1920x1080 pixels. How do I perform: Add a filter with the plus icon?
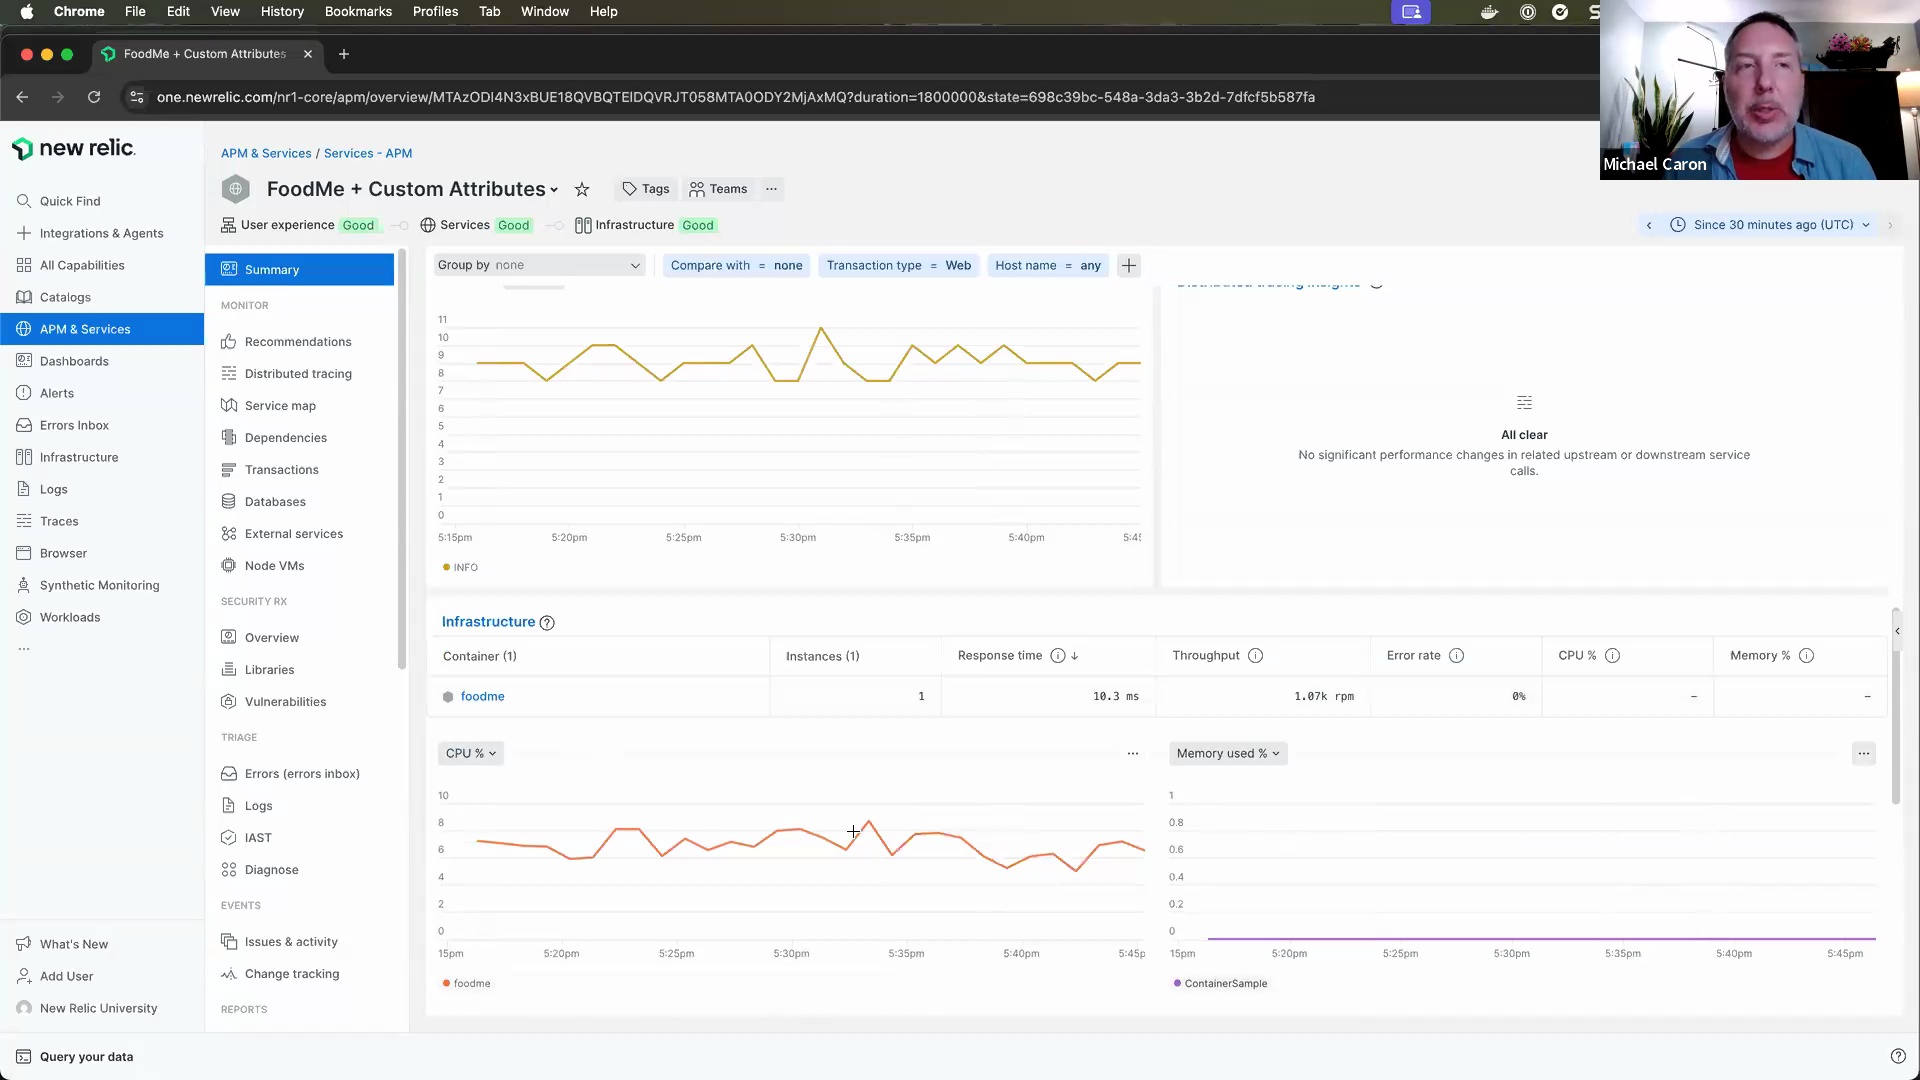tap(1129, 266)
